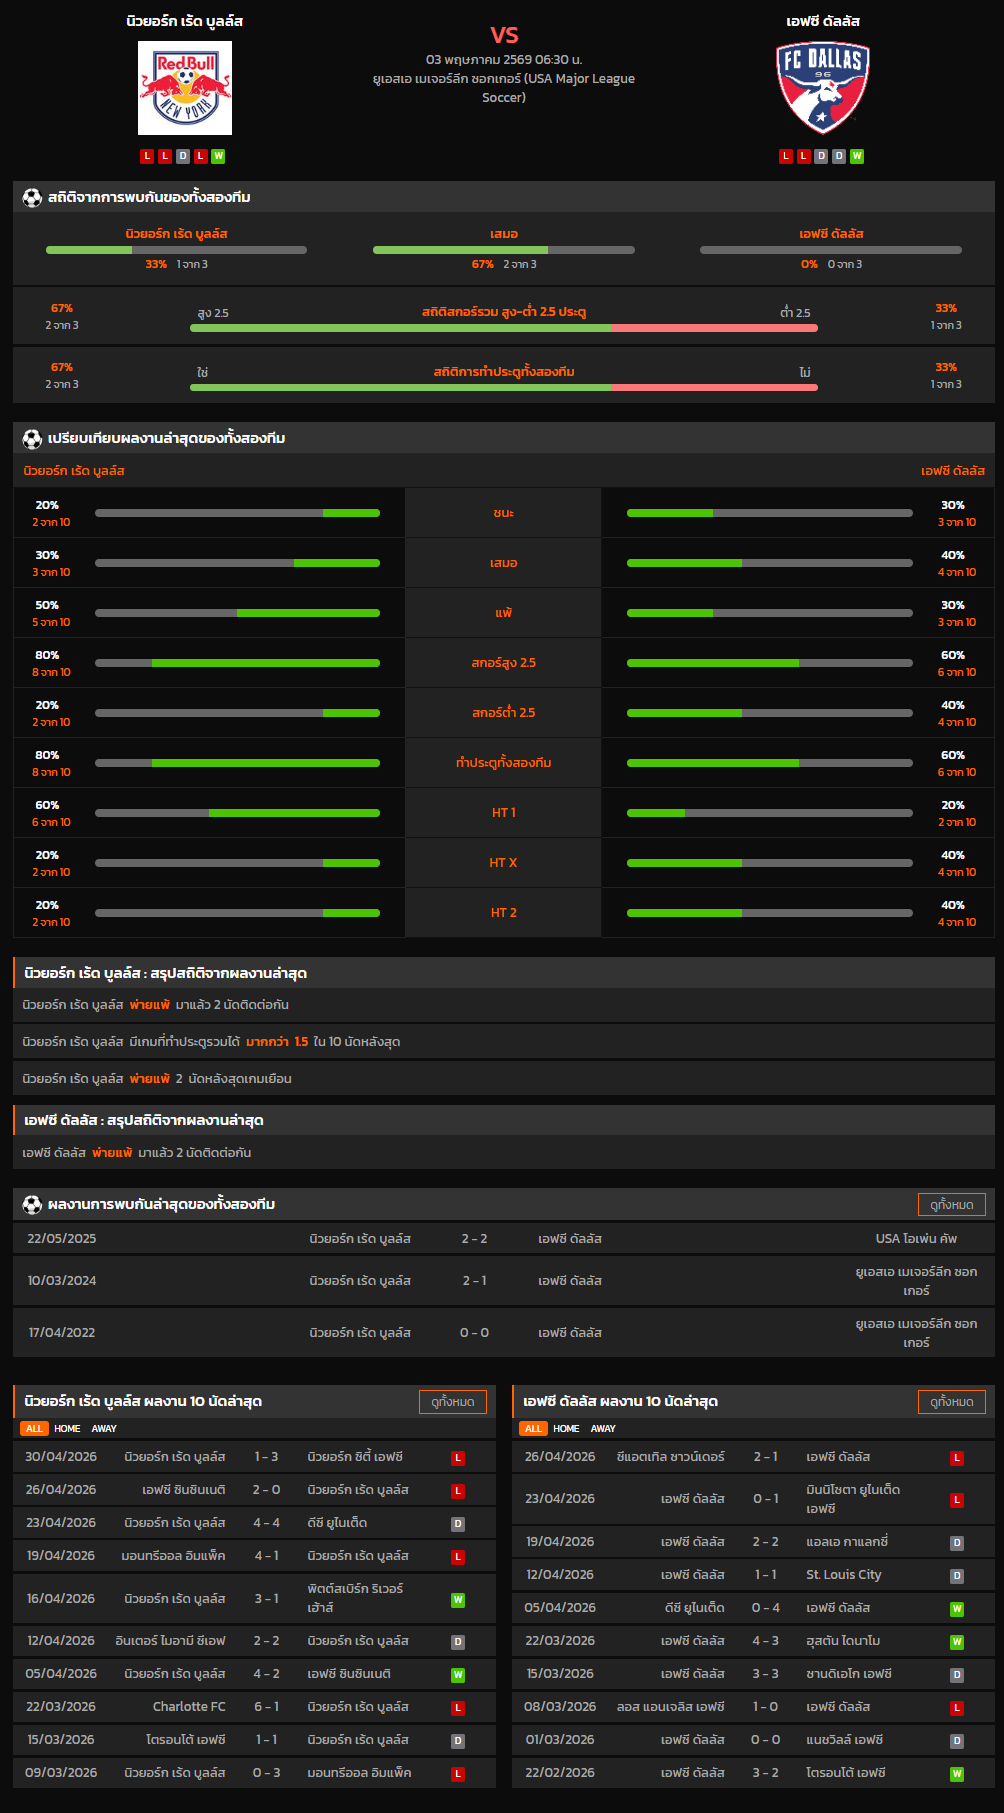Click green W form badge under Red Bulls logo
Image resolution: width=1004 pixels, height=1813 pixels.
click(x=218, y=156)
